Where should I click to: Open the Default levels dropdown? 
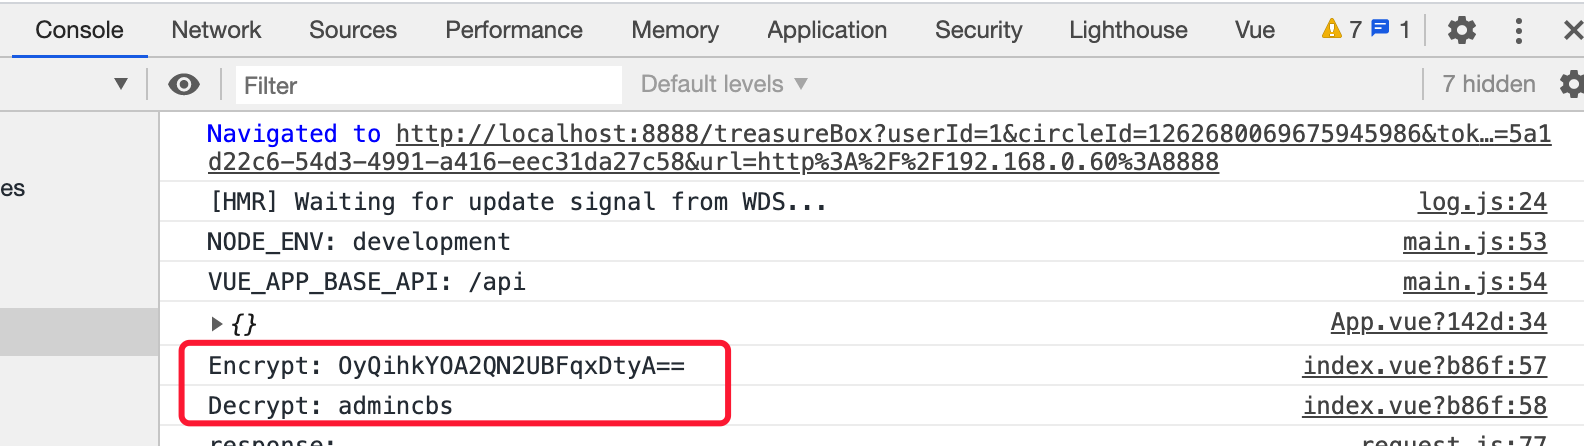tap(724, 84)
